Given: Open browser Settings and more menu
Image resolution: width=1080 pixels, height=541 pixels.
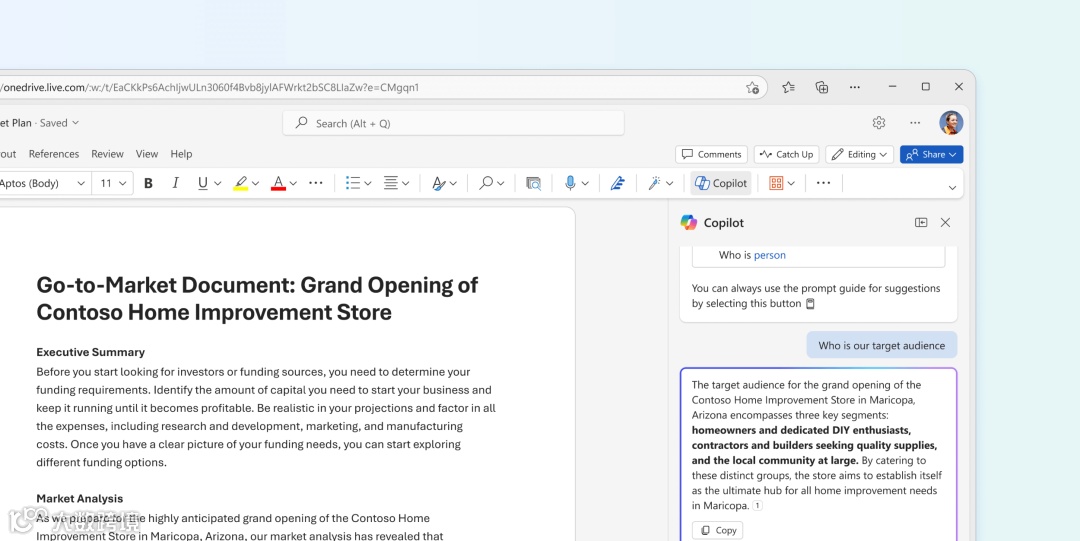Looking at the screenshot, I should point(855,87).
